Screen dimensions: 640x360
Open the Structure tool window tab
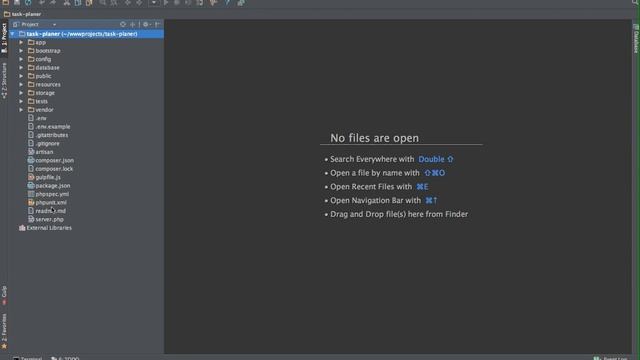[x=4, y=80]
